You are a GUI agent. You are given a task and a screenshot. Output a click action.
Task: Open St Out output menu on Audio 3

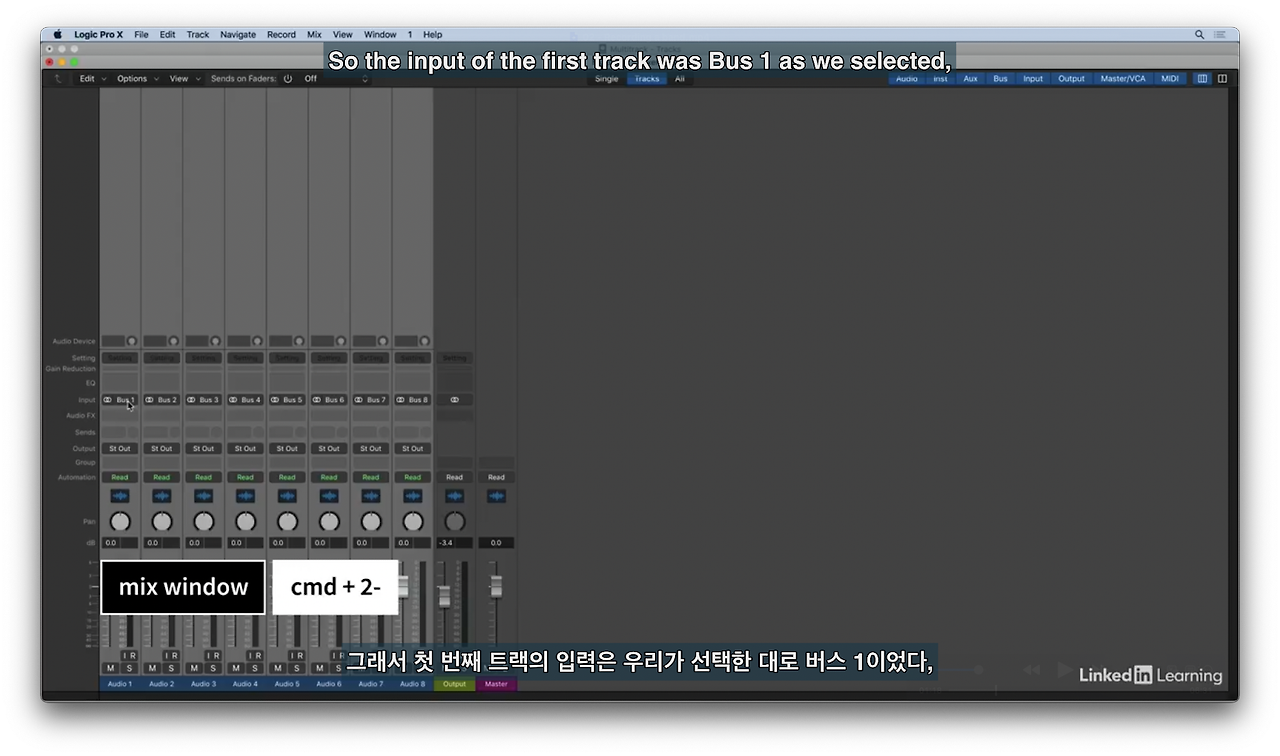click(x=204, y=449)
